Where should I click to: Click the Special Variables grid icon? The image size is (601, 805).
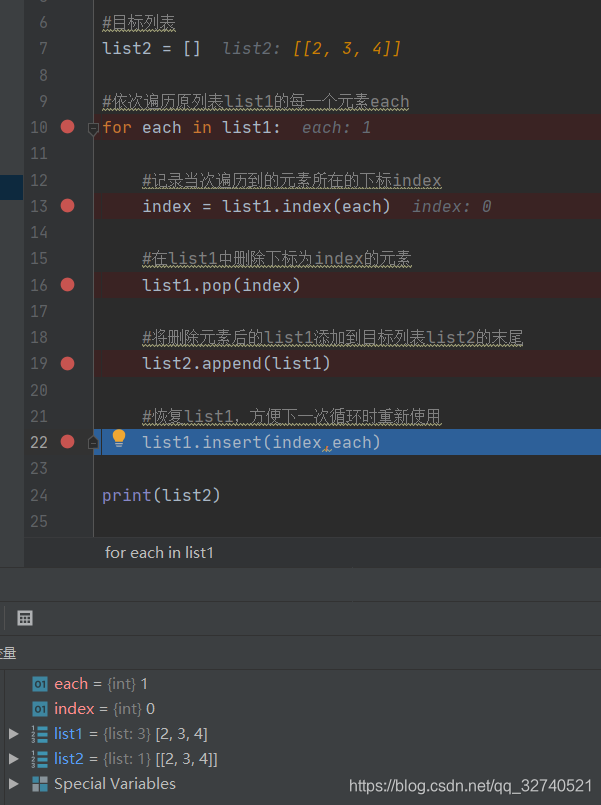[x=40, y=784]
